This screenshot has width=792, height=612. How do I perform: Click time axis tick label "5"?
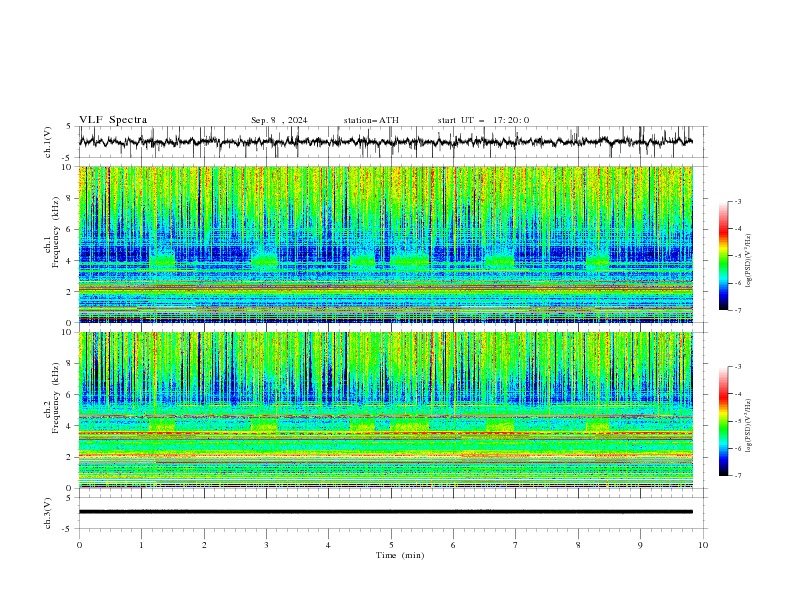pyautogui.click(x=391, y=545)
